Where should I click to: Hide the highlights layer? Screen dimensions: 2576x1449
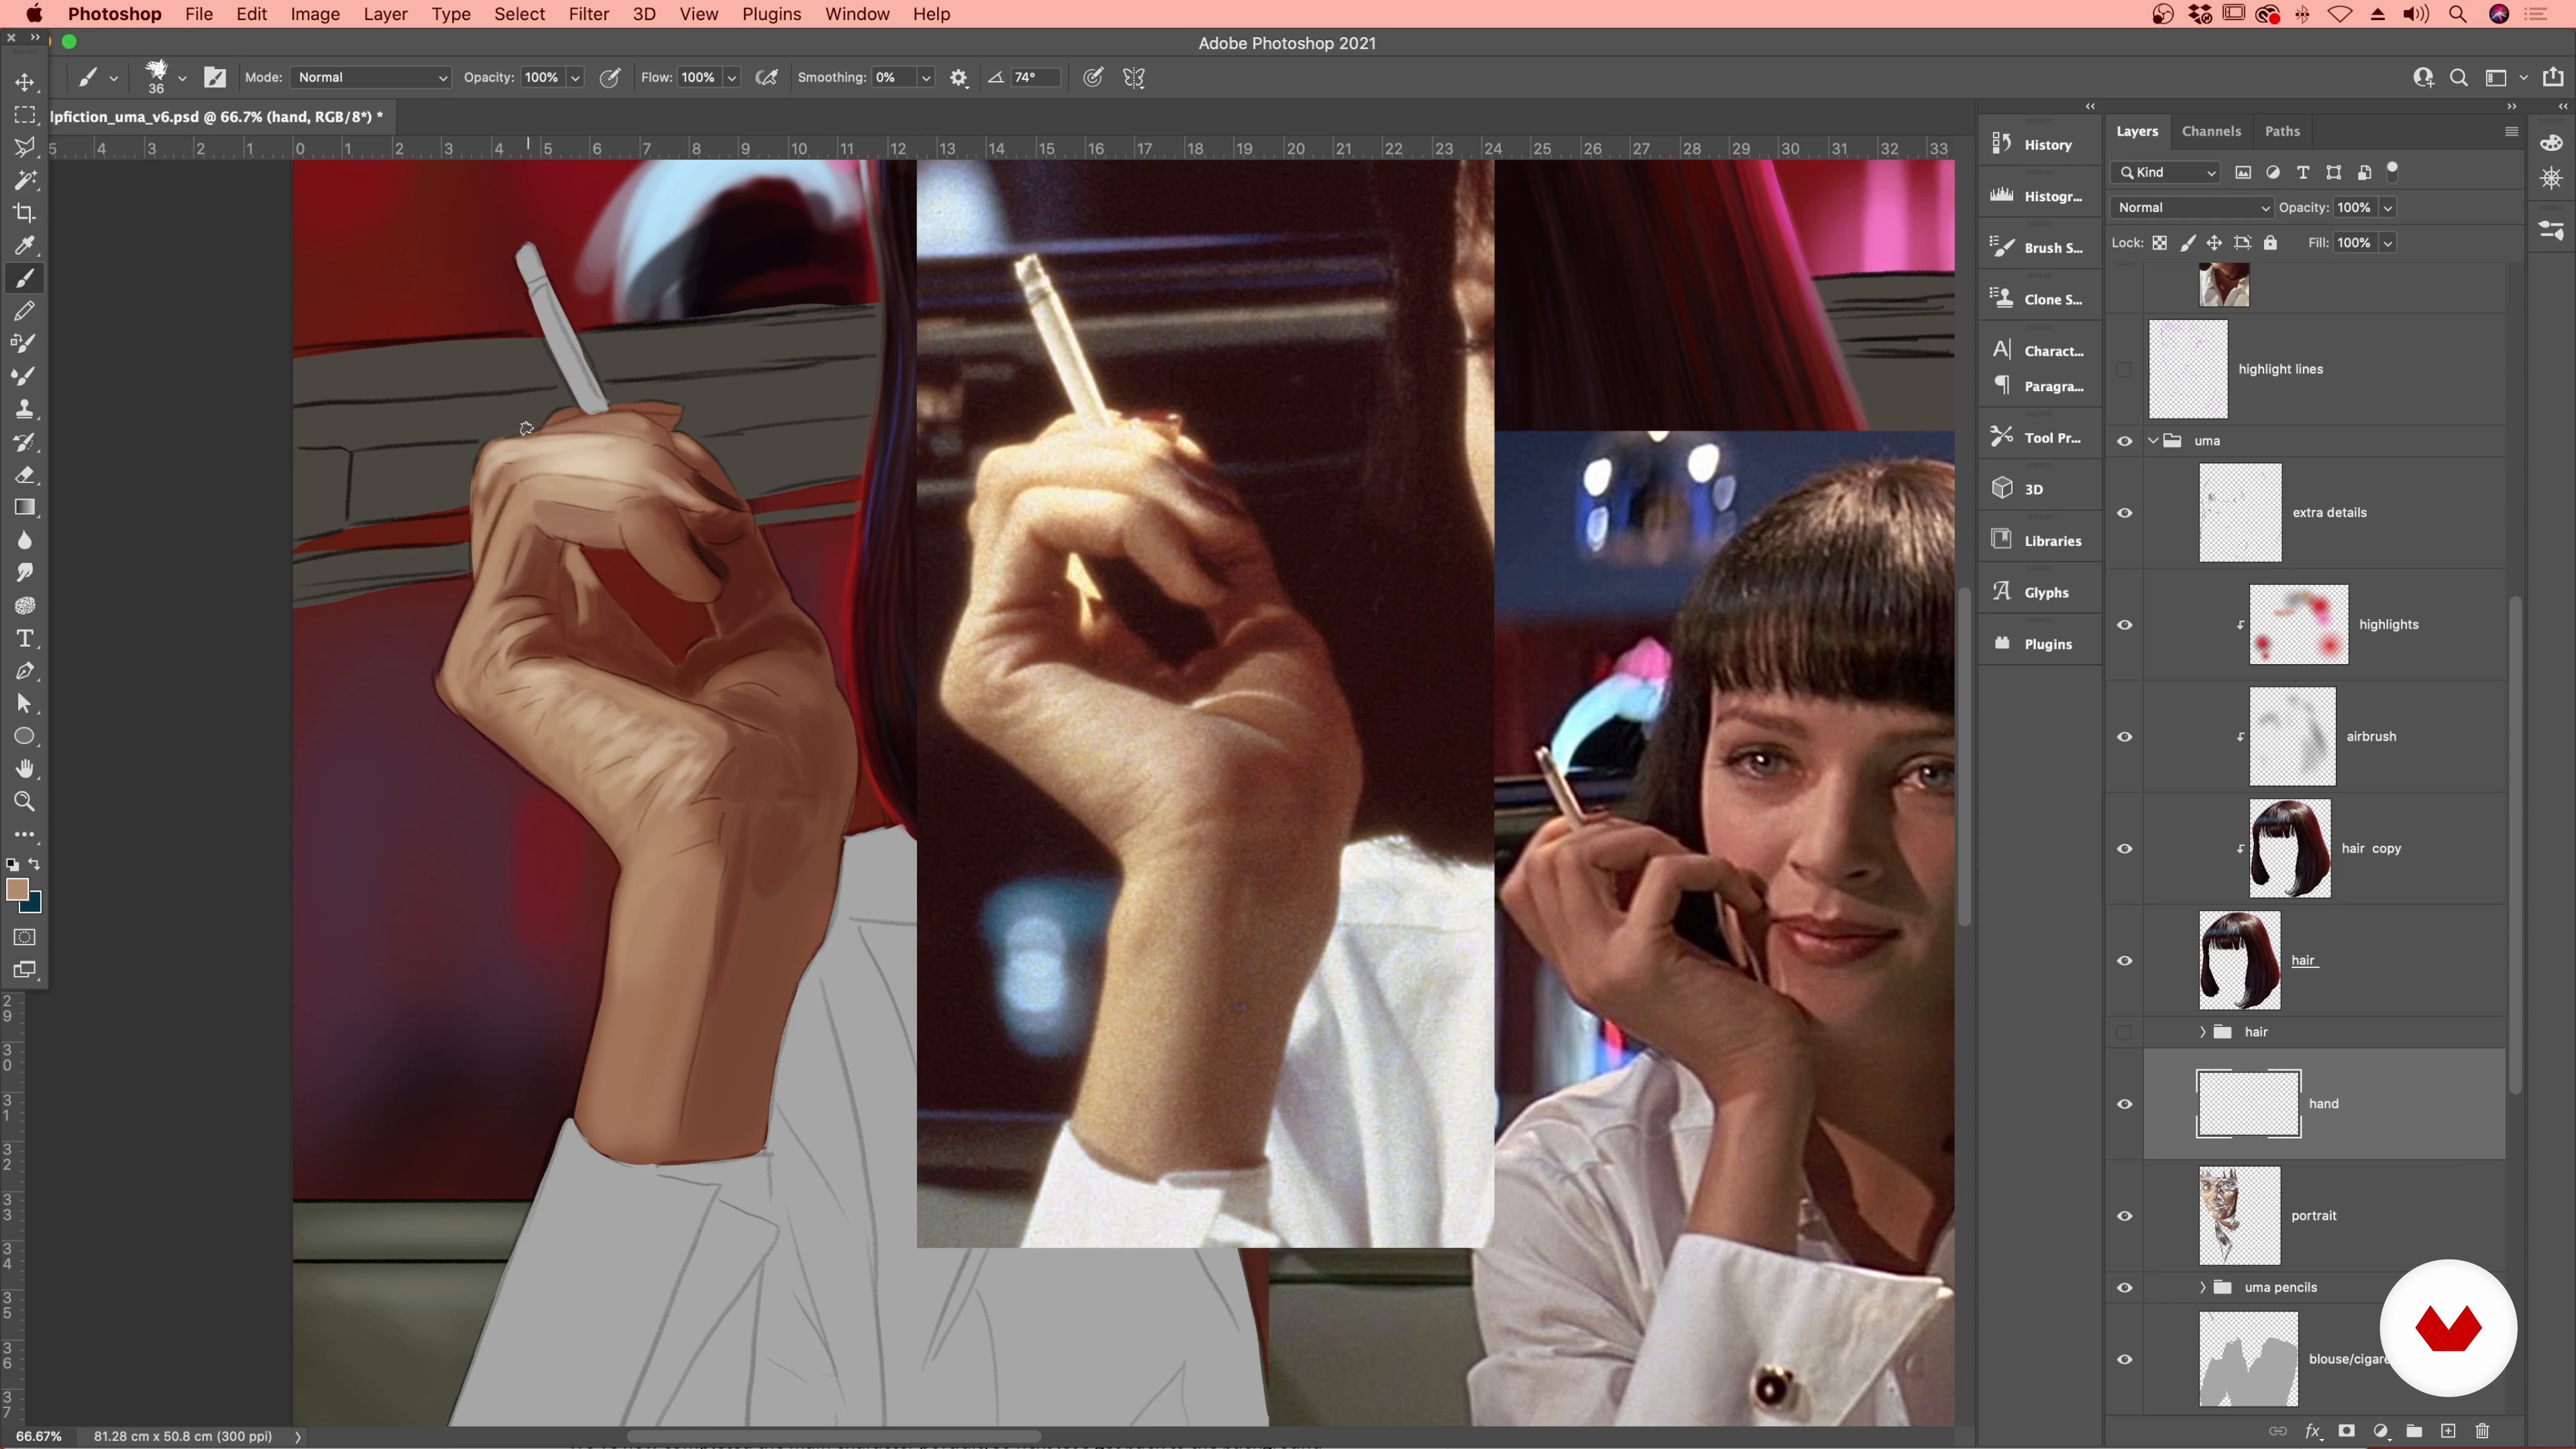2125,625
